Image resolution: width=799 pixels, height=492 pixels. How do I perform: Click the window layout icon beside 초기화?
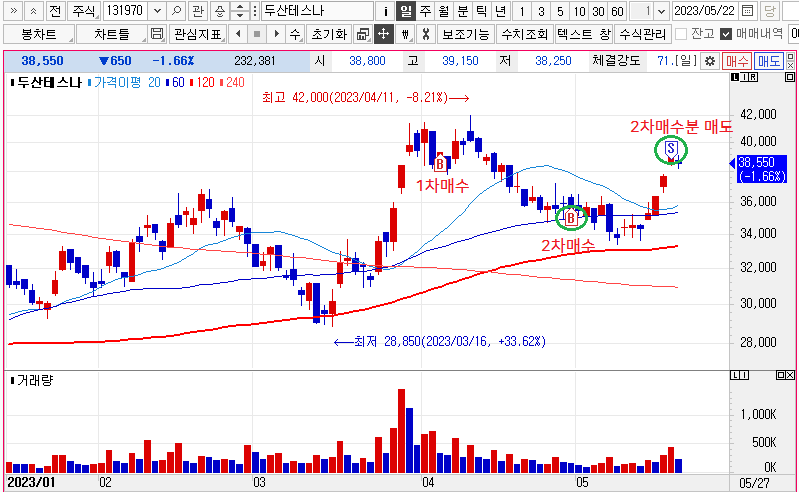[x=362, y=34]
